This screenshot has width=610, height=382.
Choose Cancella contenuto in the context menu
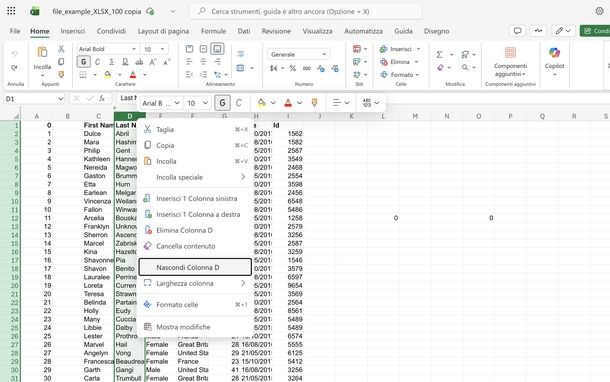click(195, 246)
